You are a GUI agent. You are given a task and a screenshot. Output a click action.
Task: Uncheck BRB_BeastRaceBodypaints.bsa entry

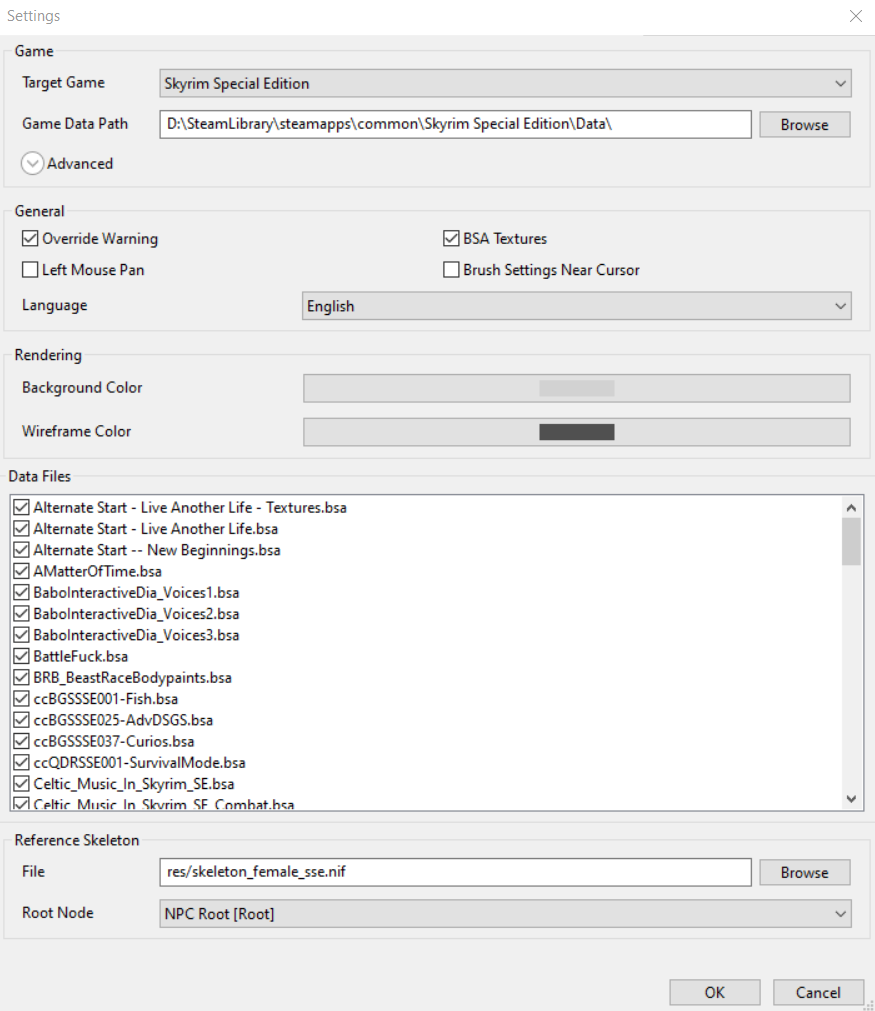coord(21,677)
